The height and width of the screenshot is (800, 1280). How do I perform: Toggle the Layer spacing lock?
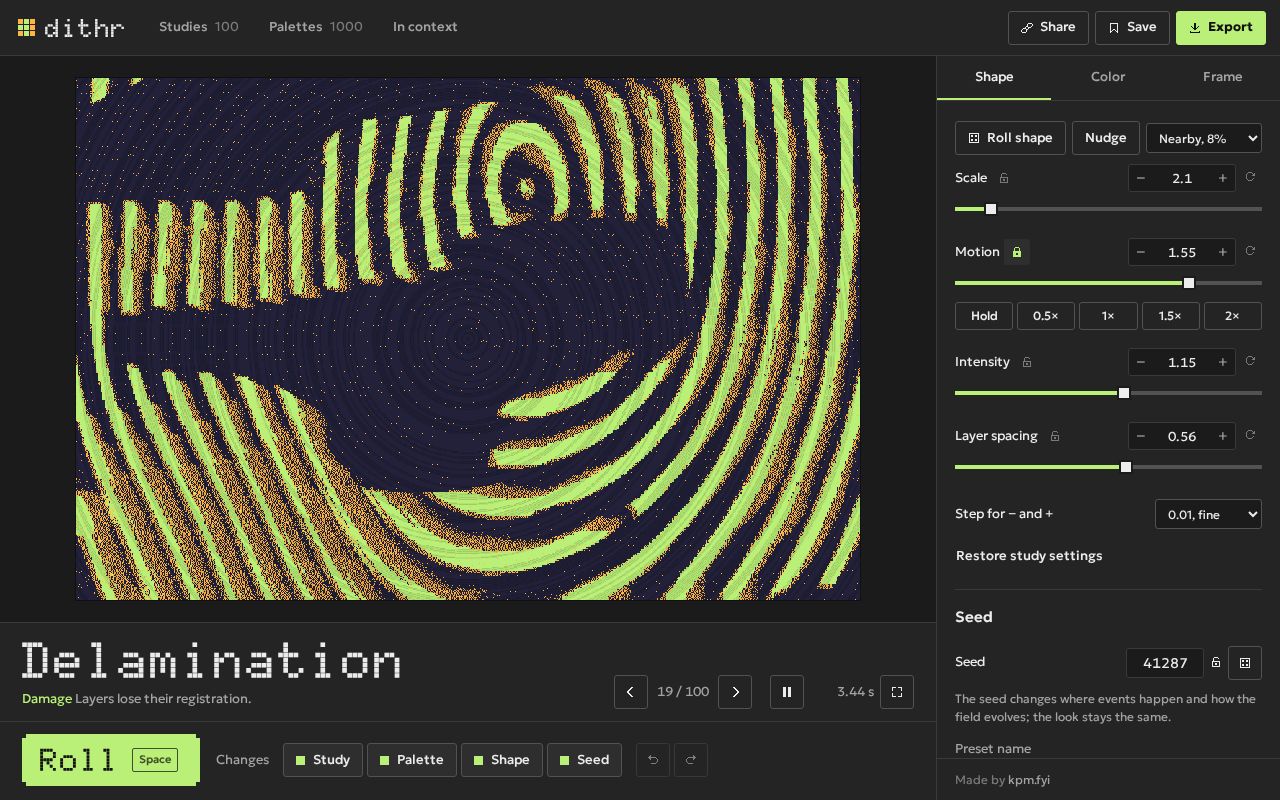(1055, 436)
